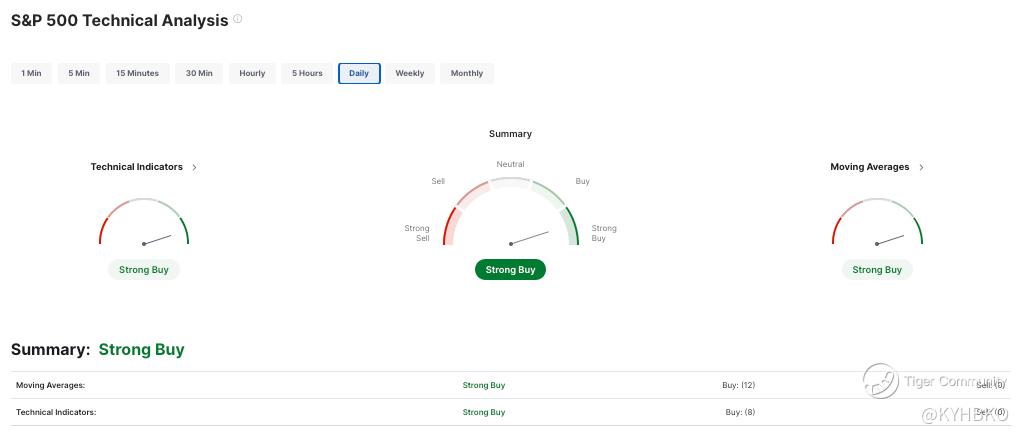Click the Sell label on the summary gauge
This screenshot has height=438, width=1028.
[x=438, y=181]
